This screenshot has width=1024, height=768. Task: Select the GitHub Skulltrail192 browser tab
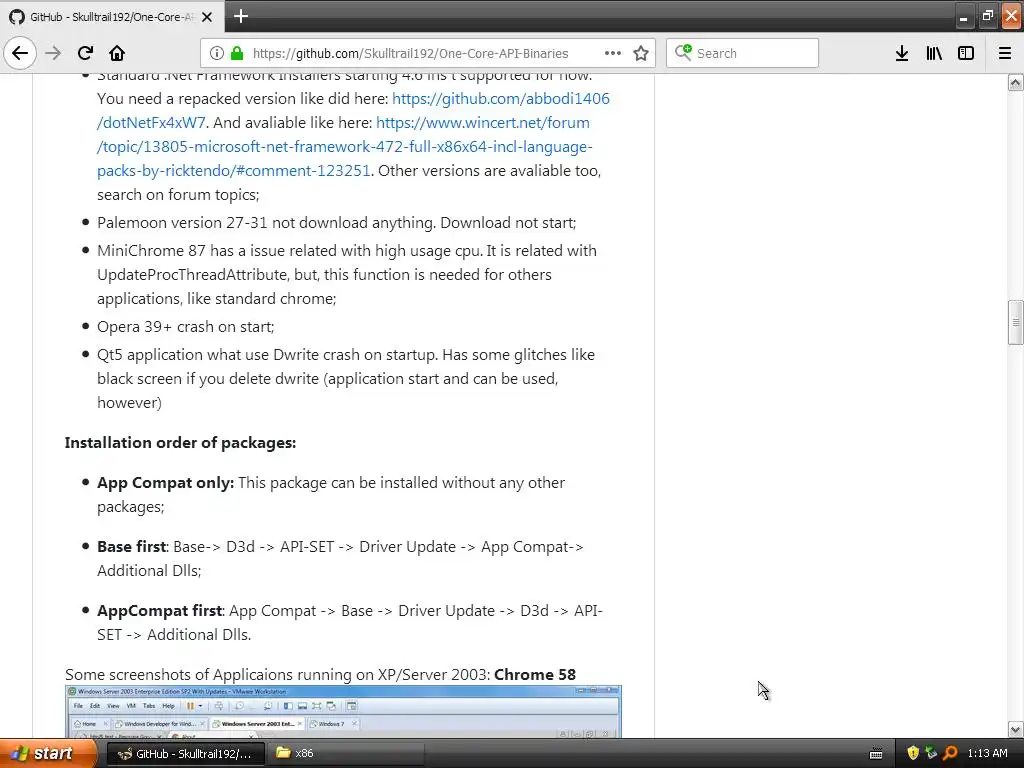point(112,17)
